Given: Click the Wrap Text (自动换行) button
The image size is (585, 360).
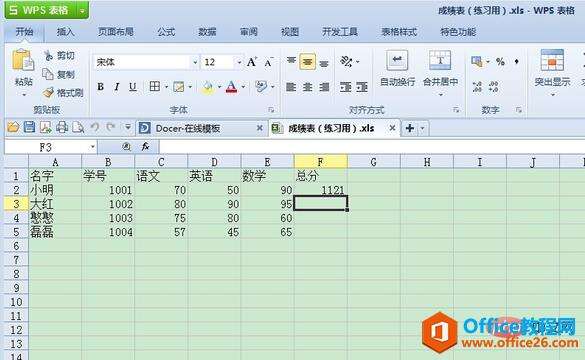Looking at the screenshot, I should 397,69.
